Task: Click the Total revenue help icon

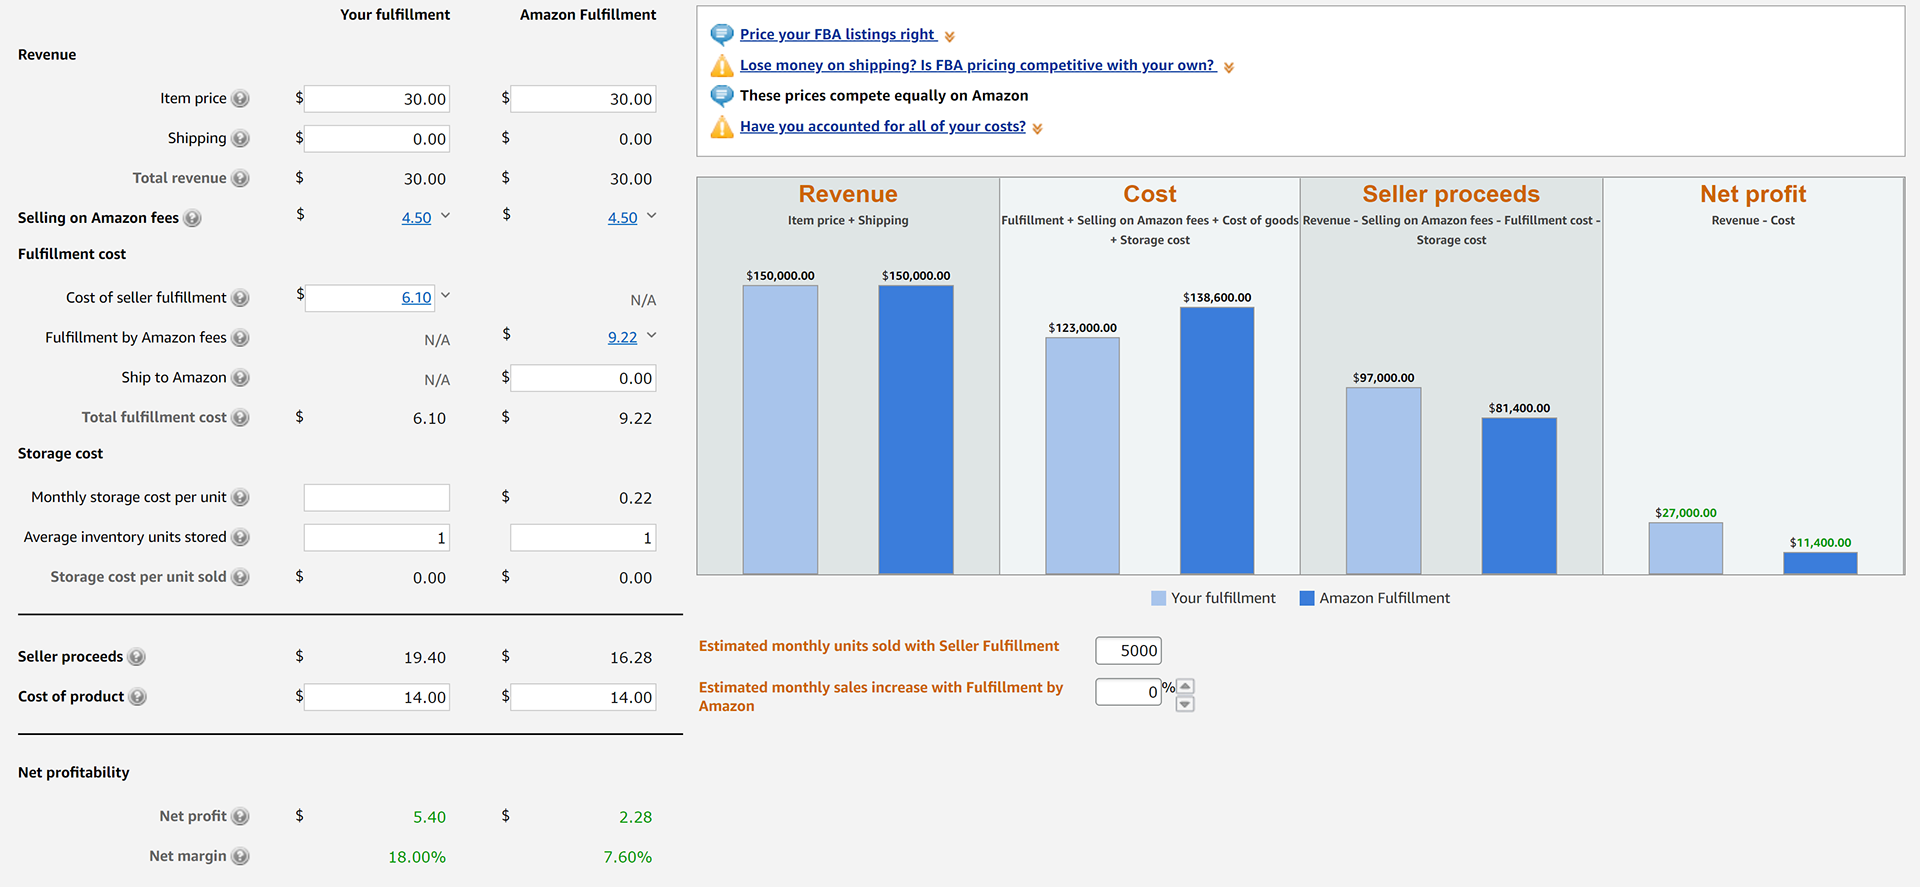Action: tap(240, 179)
